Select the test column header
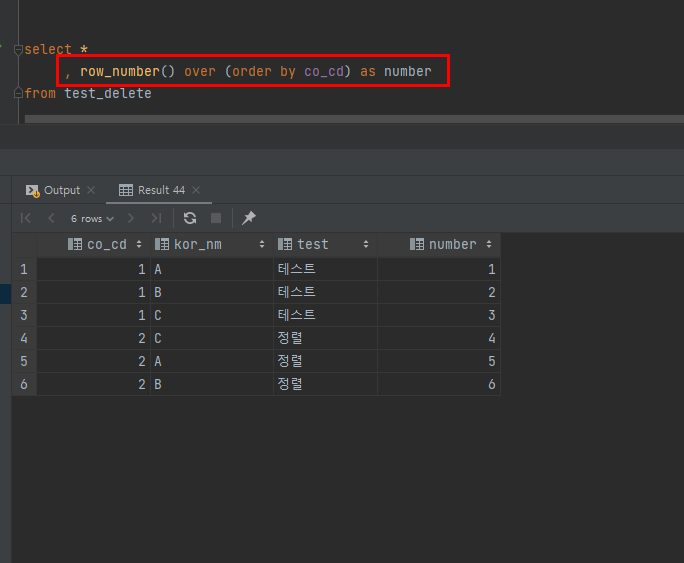This screenshot has width=684, height=563. pos(325,245)
